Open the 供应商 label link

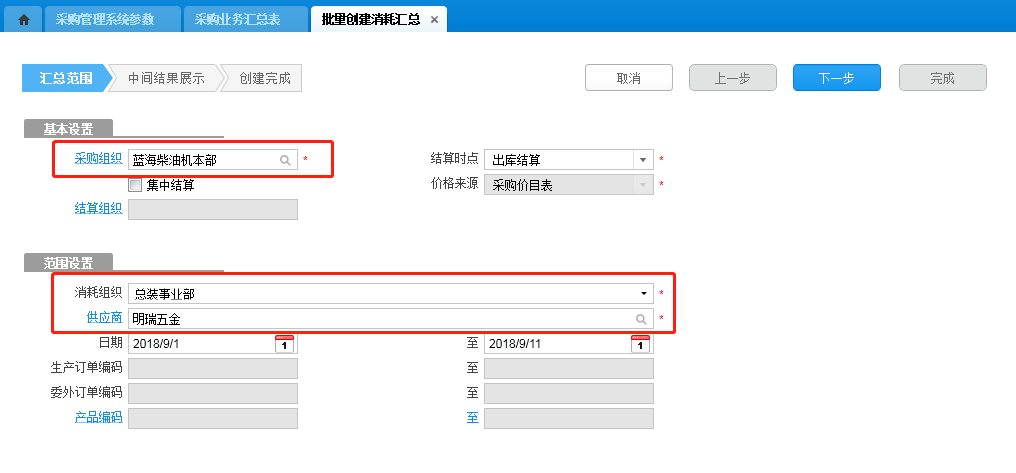[x=104, y=318]
